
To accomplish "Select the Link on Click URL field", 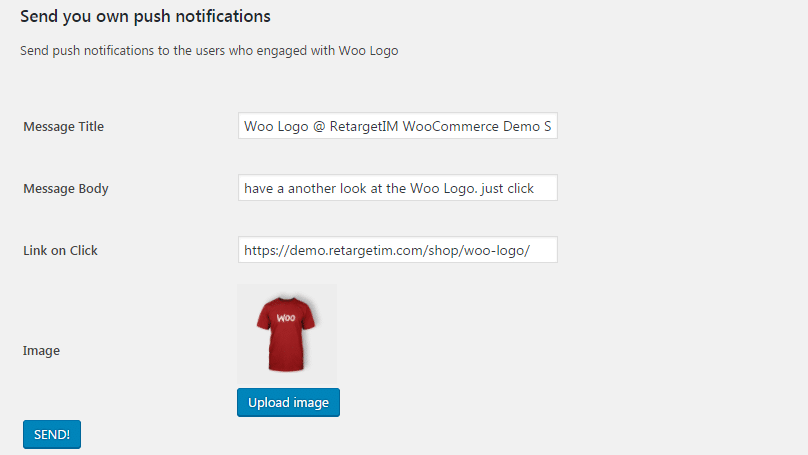I will tap(397, 250).
